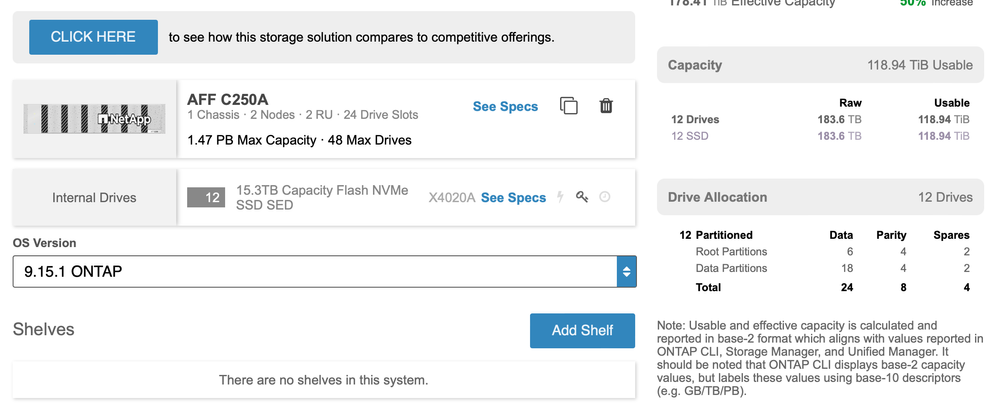Viewport: 999px width, 420px height.
Task: Click the lightning bolt icon beside X4020A
Action: [560, 197]
